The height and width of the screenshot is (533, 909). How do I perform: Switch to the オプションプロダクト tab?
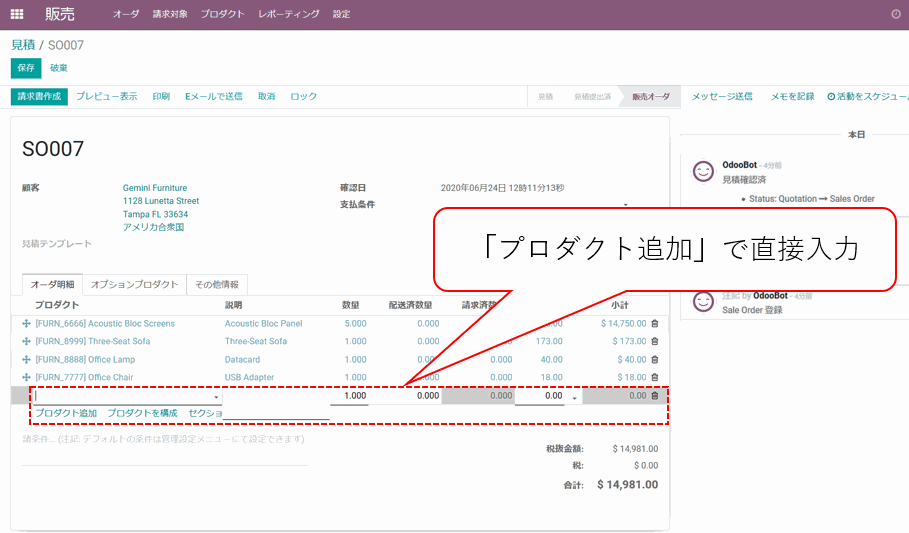[134, 285]
